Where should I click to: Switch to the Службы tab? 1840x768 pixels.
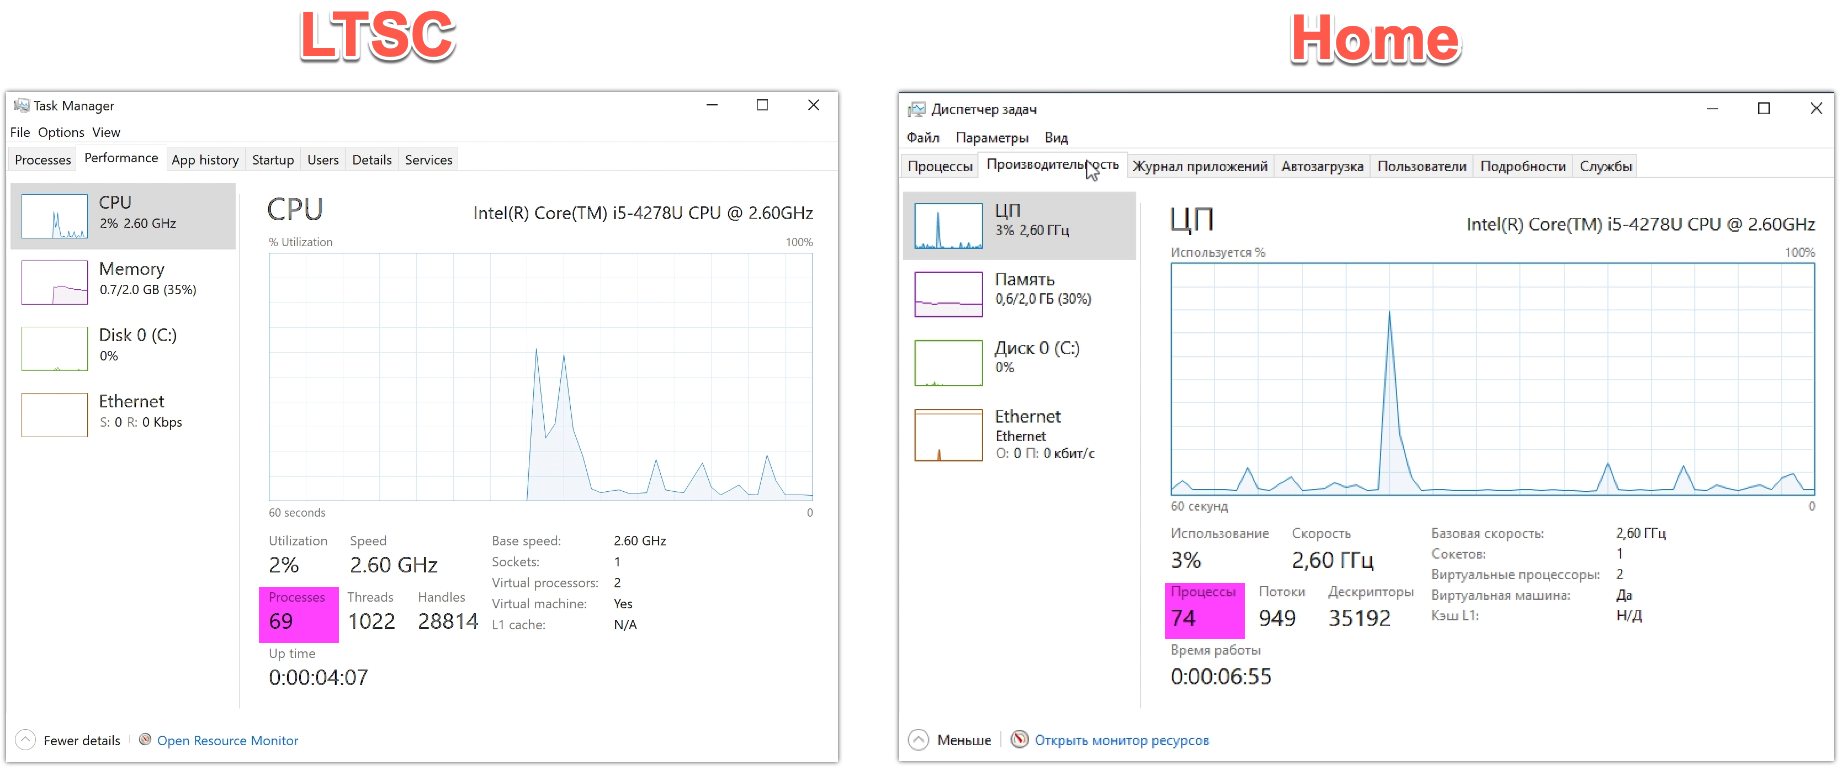pyautogui.click(x=1606, y=166)
